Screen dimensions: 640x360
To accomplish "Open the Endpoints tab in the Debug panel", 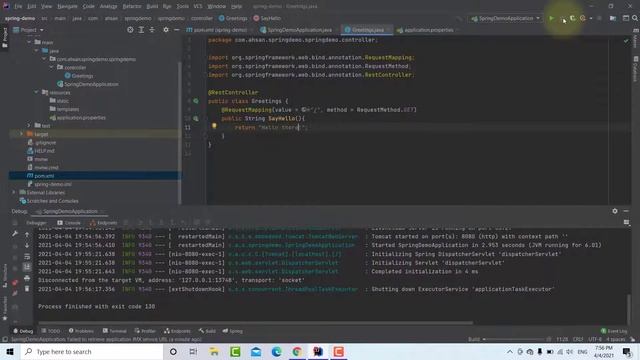I will (x=104, y=223).
